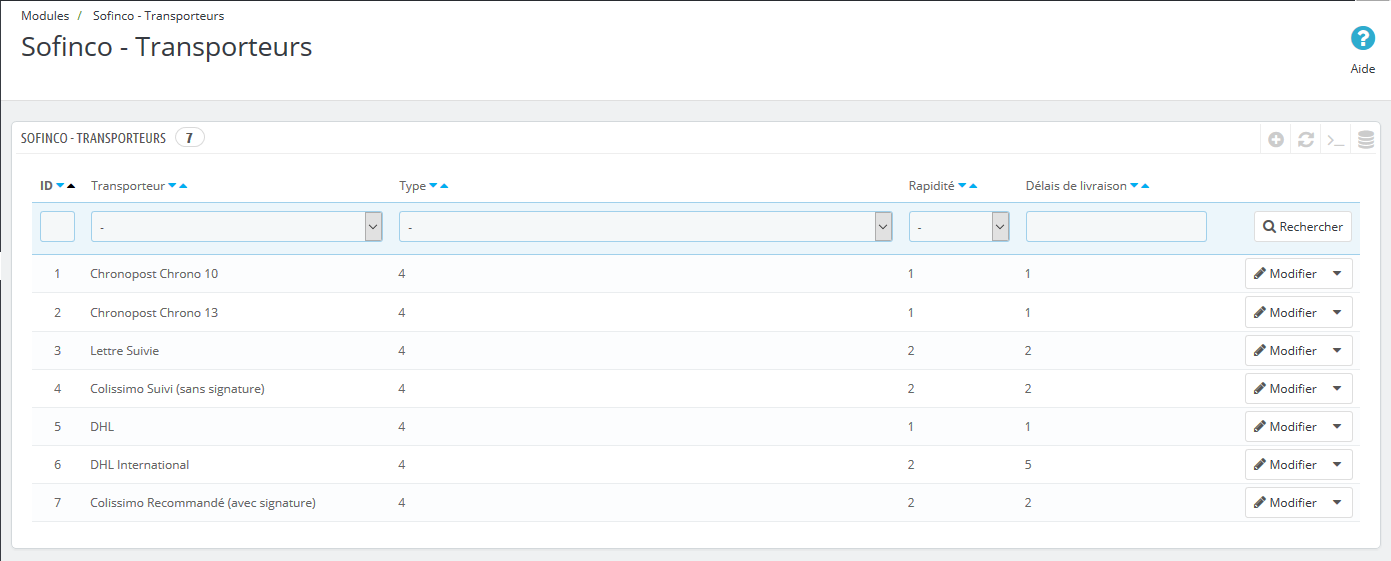Sort Type column descending arrow
1391x561 pixels.
click(433, 186)
